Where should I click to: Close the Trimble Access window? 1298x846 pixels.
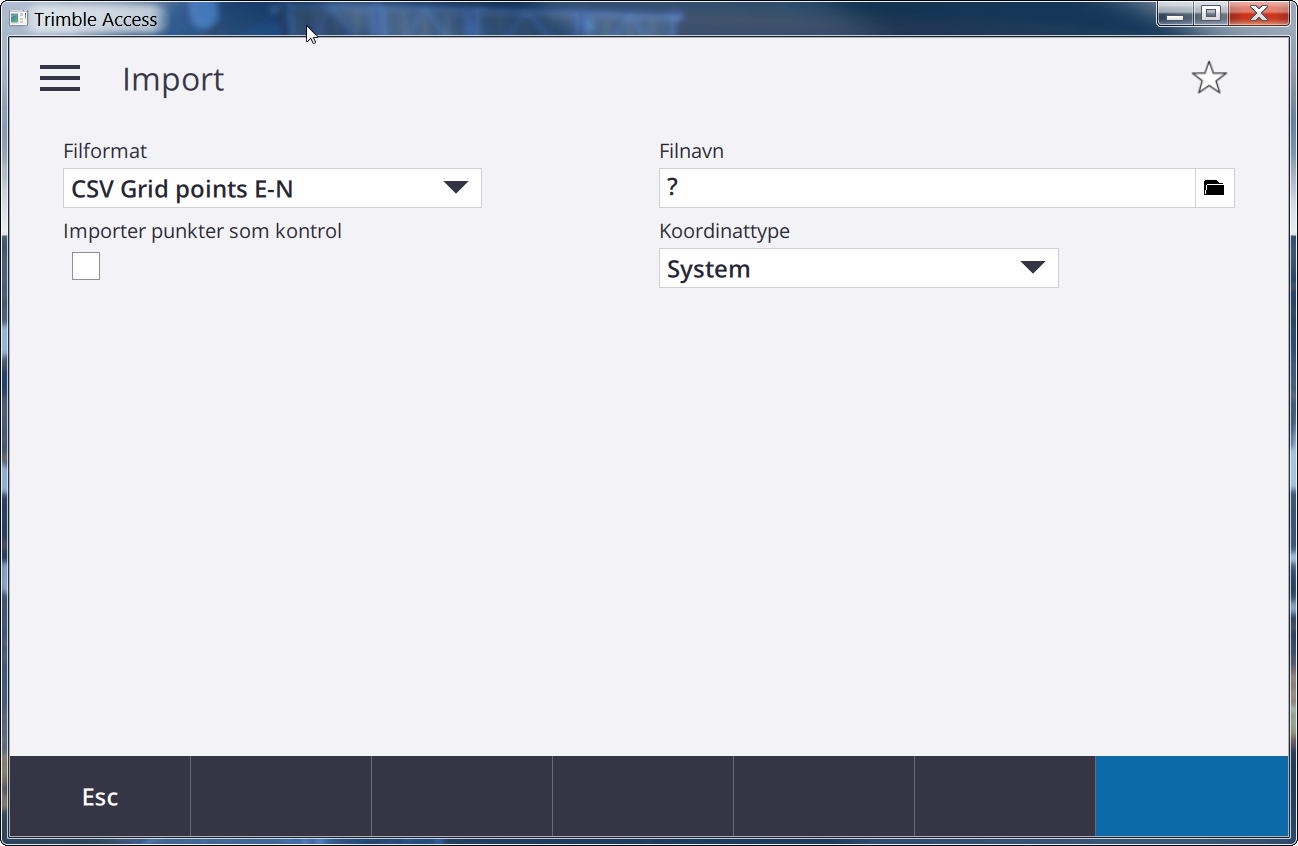click(x=1259, y=14)
